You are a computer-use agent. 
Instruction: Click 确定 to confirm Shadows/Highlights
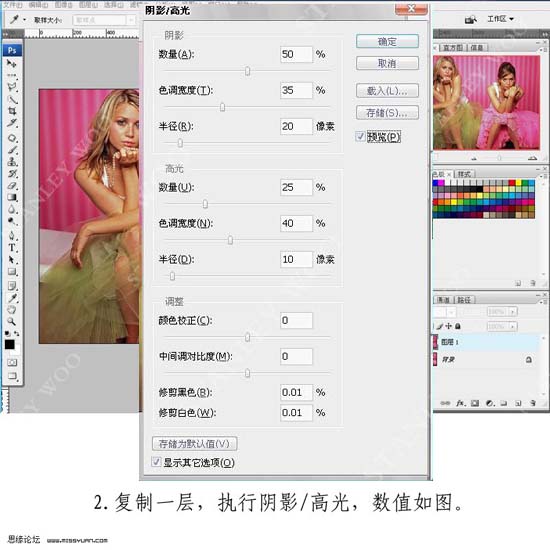point(387,41)
